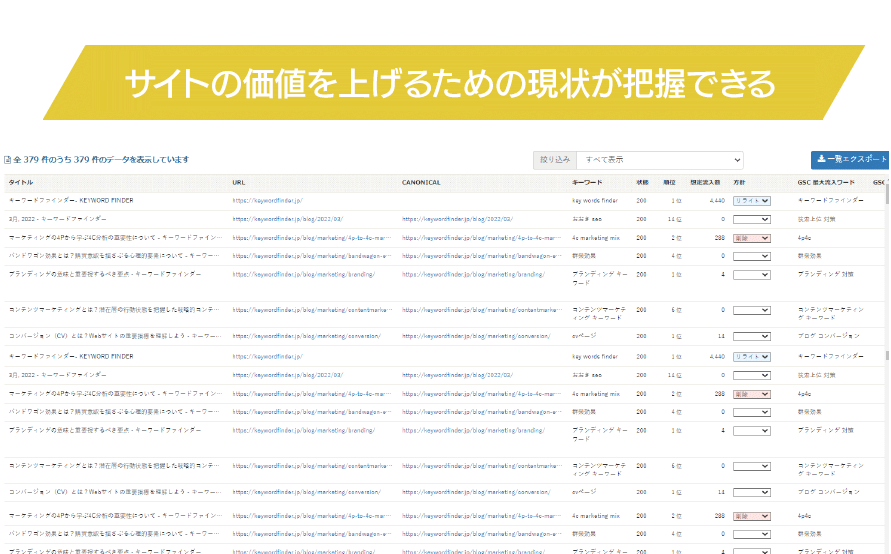Open the blog/2022/03/ link in URL column
Viewport: 891px width, 554px height.
point(287,219)
